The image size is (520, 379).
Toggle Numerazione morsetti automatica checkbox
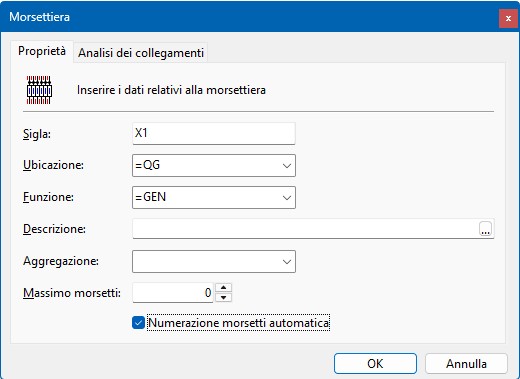(x=138, y=323)
